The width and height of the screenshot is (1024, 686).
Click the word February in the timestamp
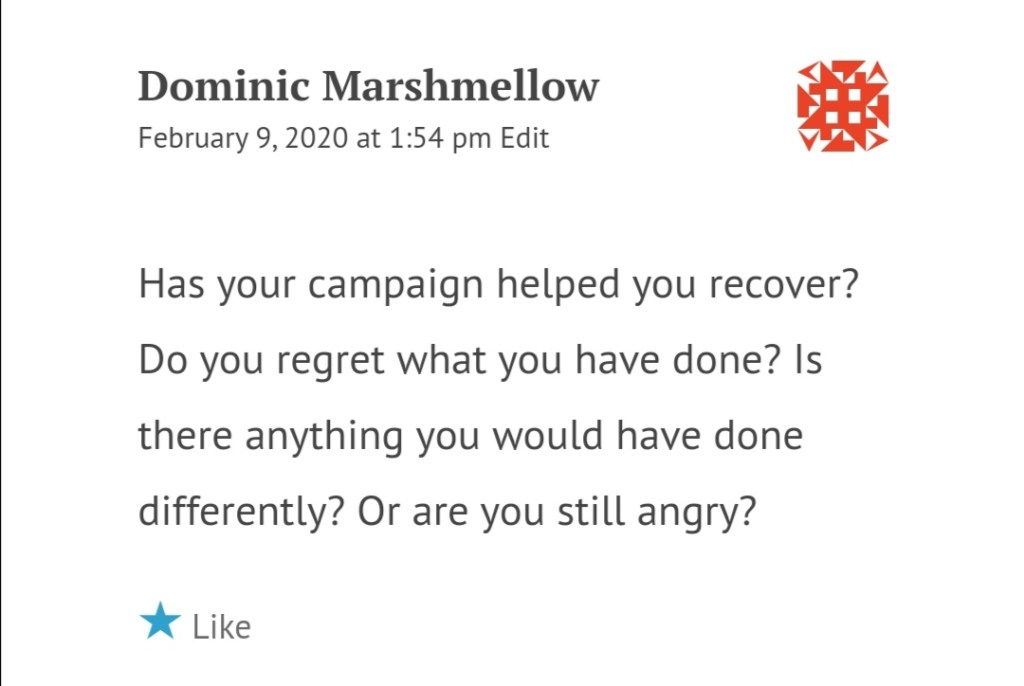(187, 138)
